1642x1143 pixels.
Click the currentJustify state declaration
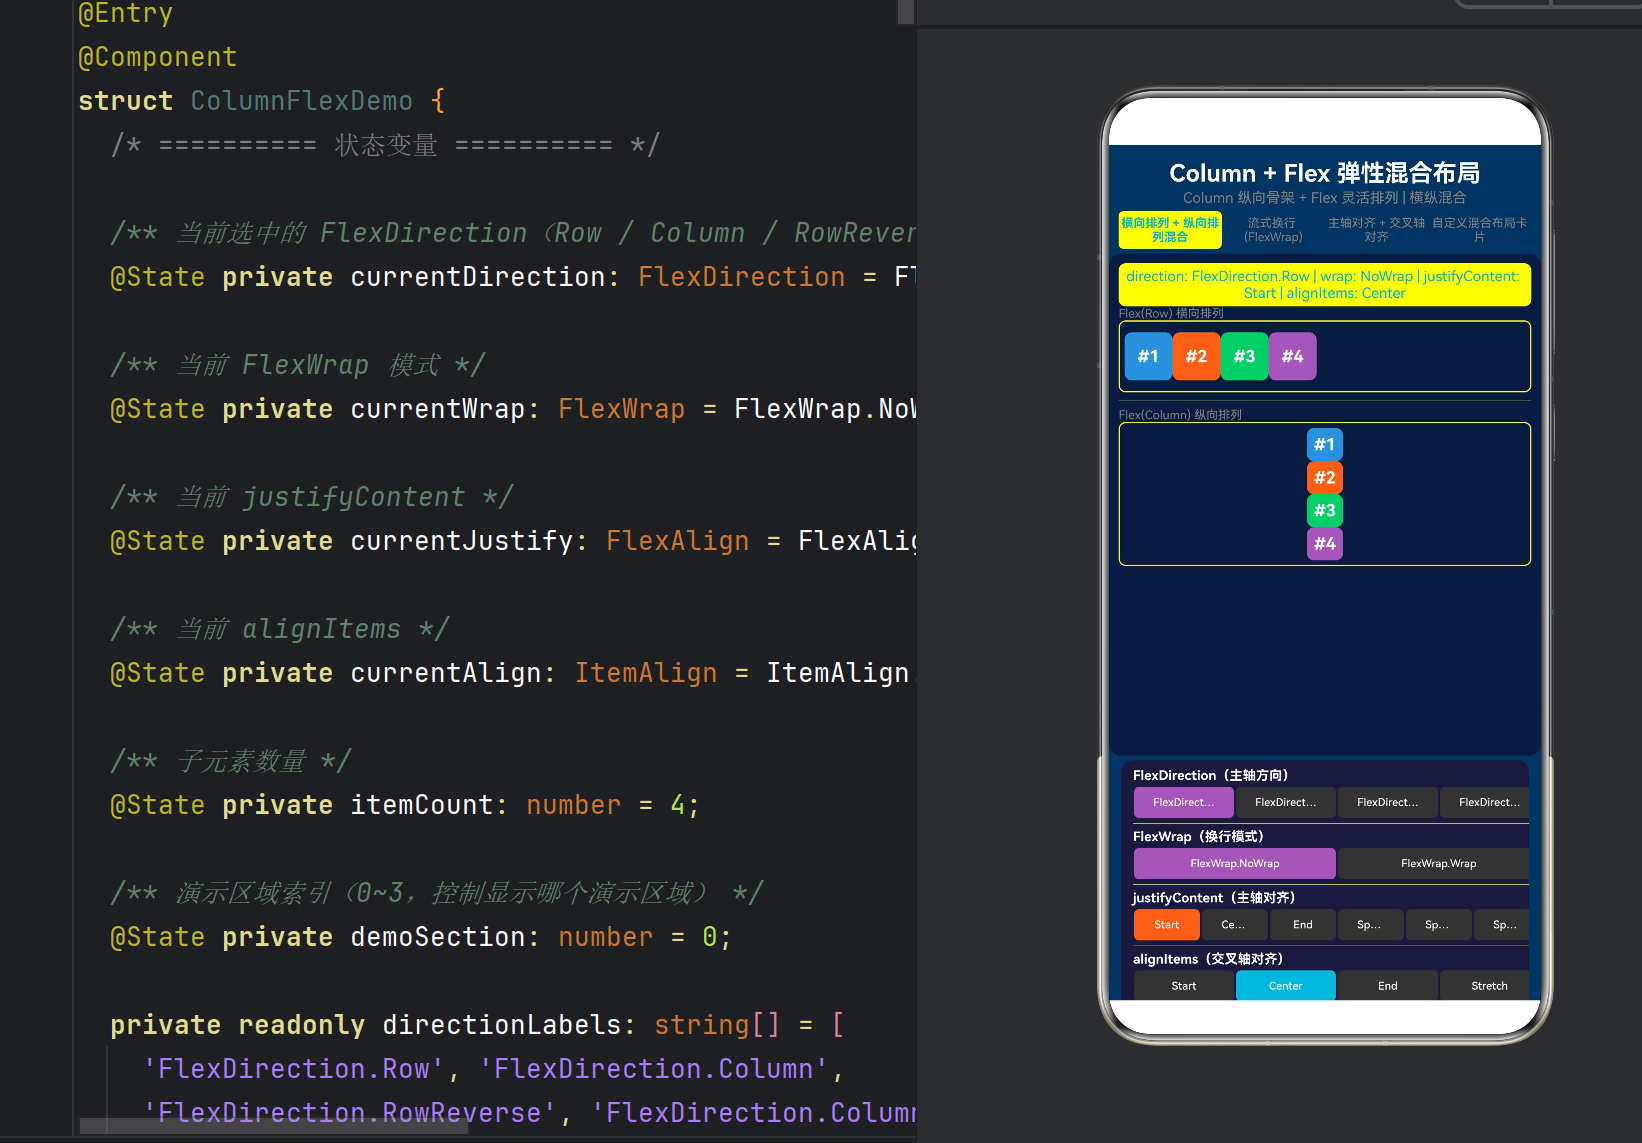(513, 541)
